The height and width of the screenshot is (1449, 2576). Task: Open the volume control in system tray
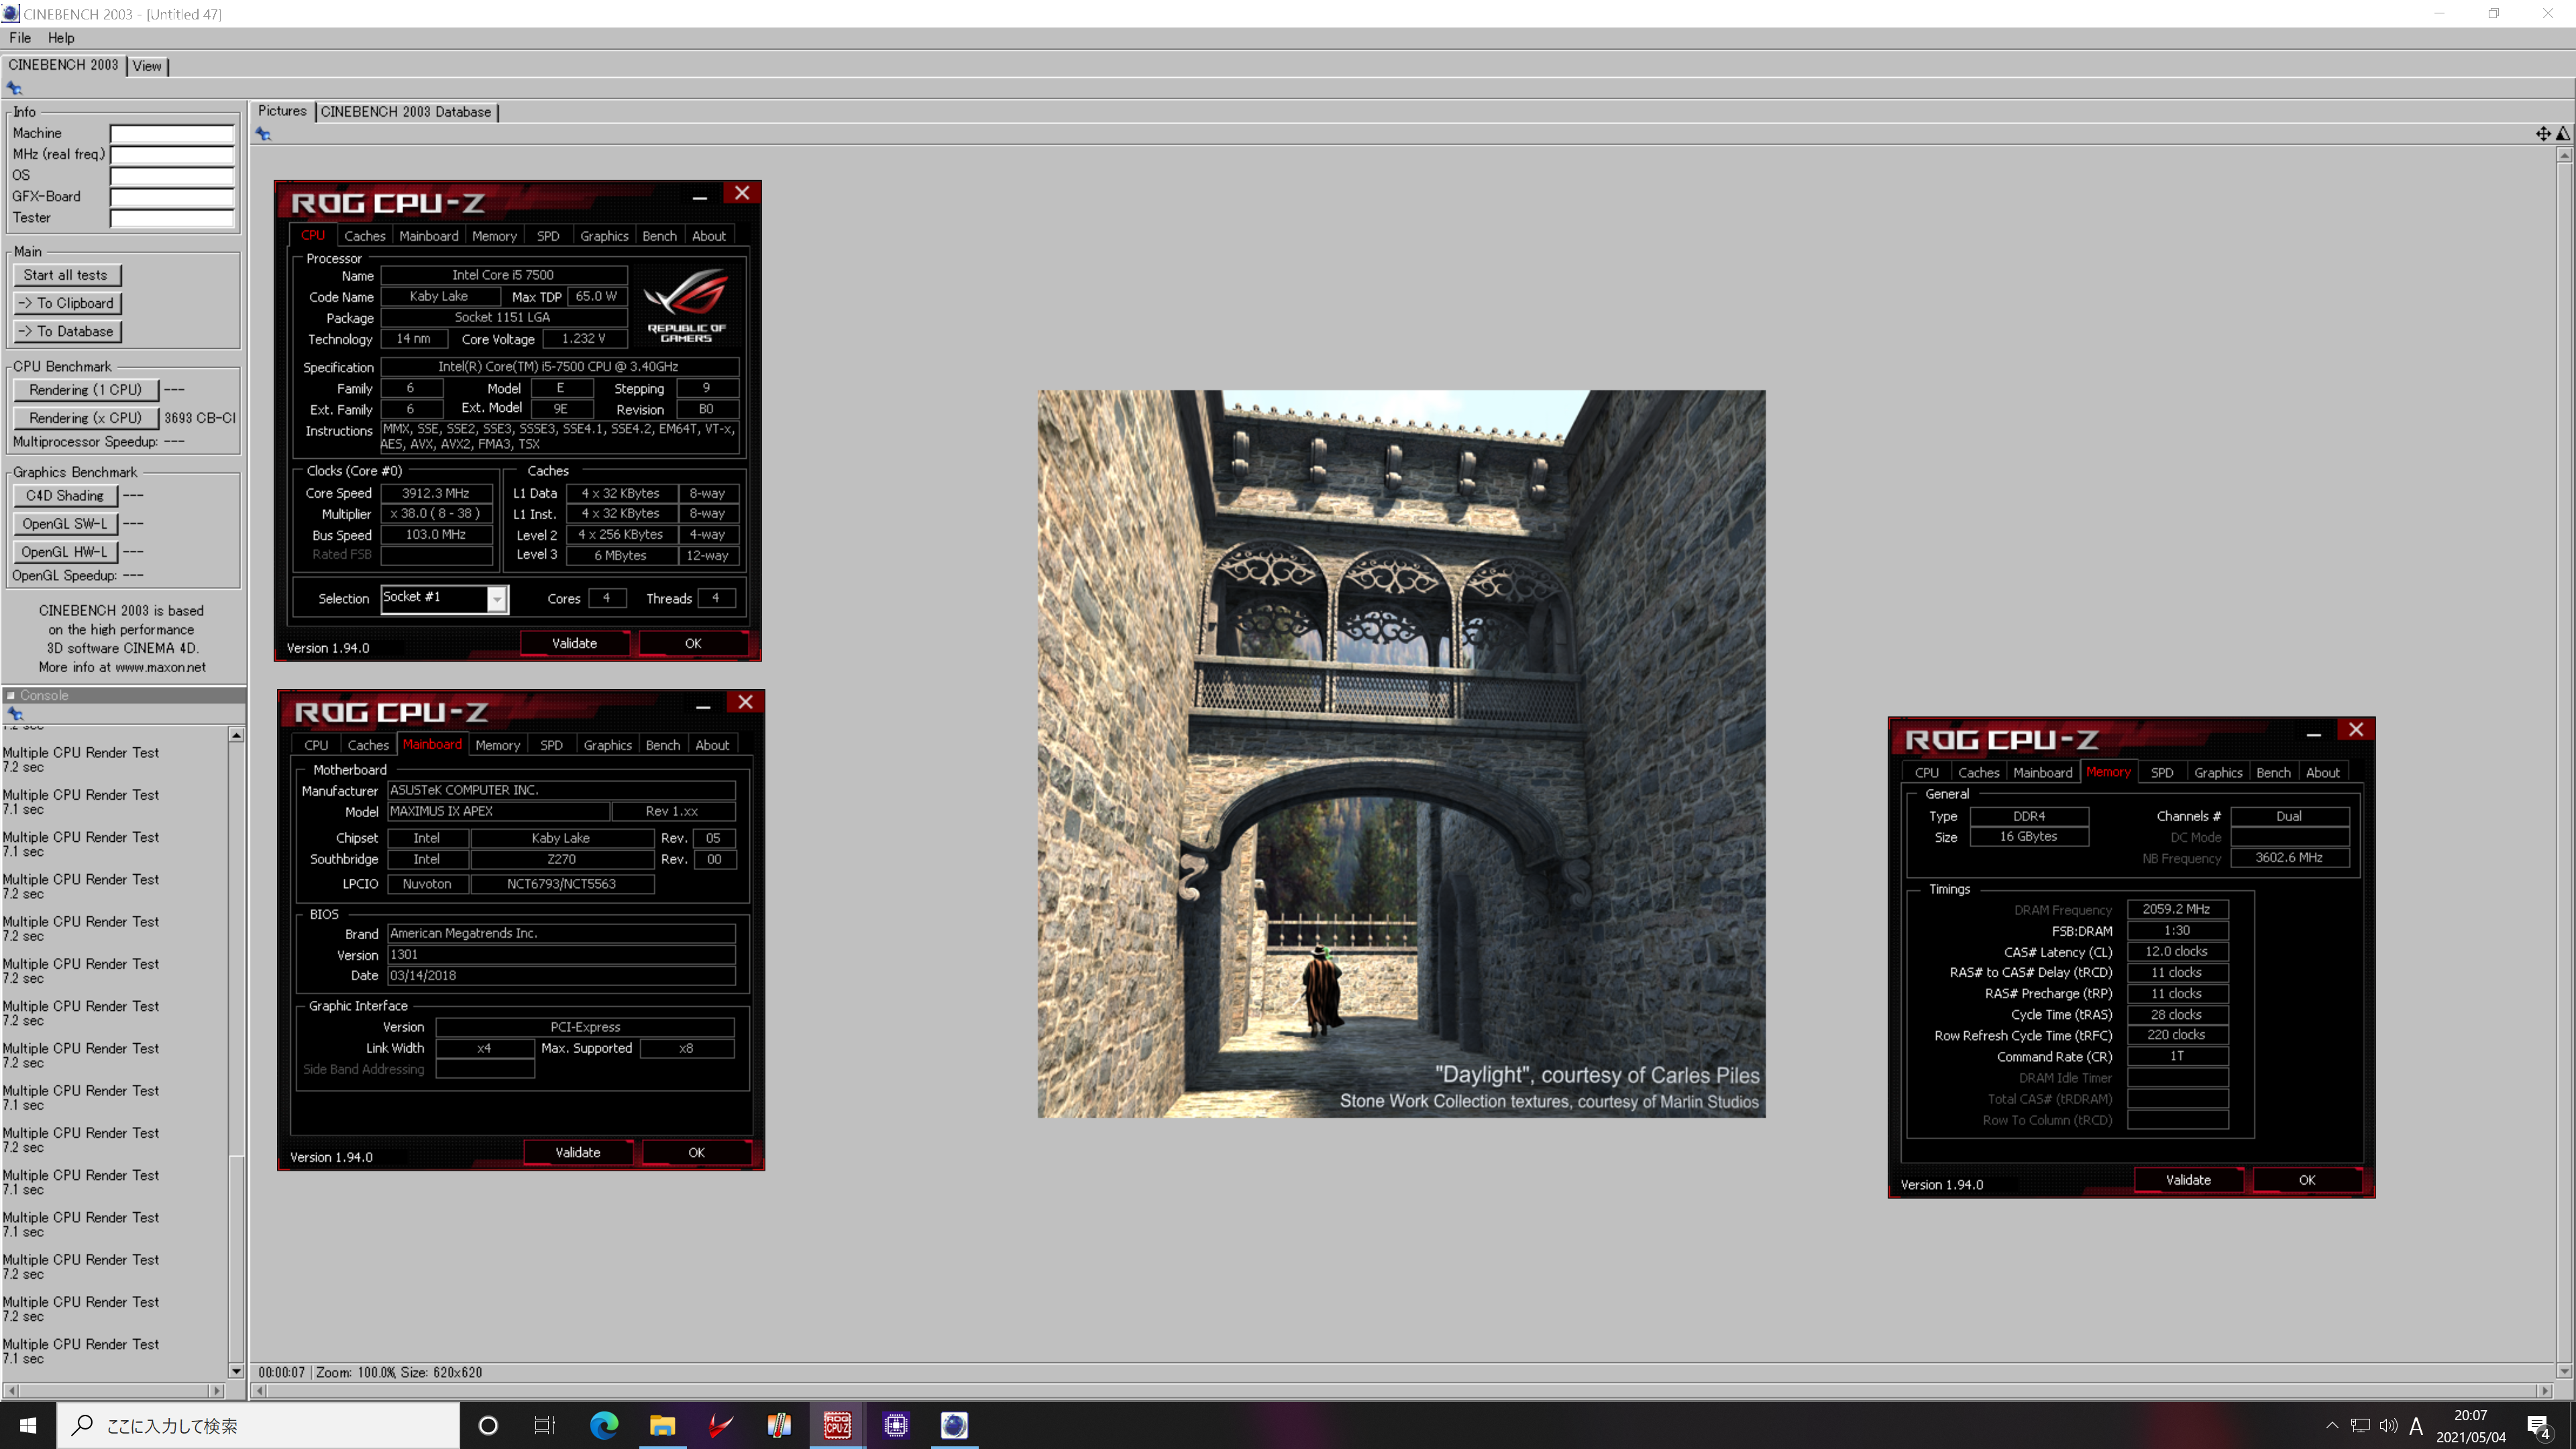2389,1425
